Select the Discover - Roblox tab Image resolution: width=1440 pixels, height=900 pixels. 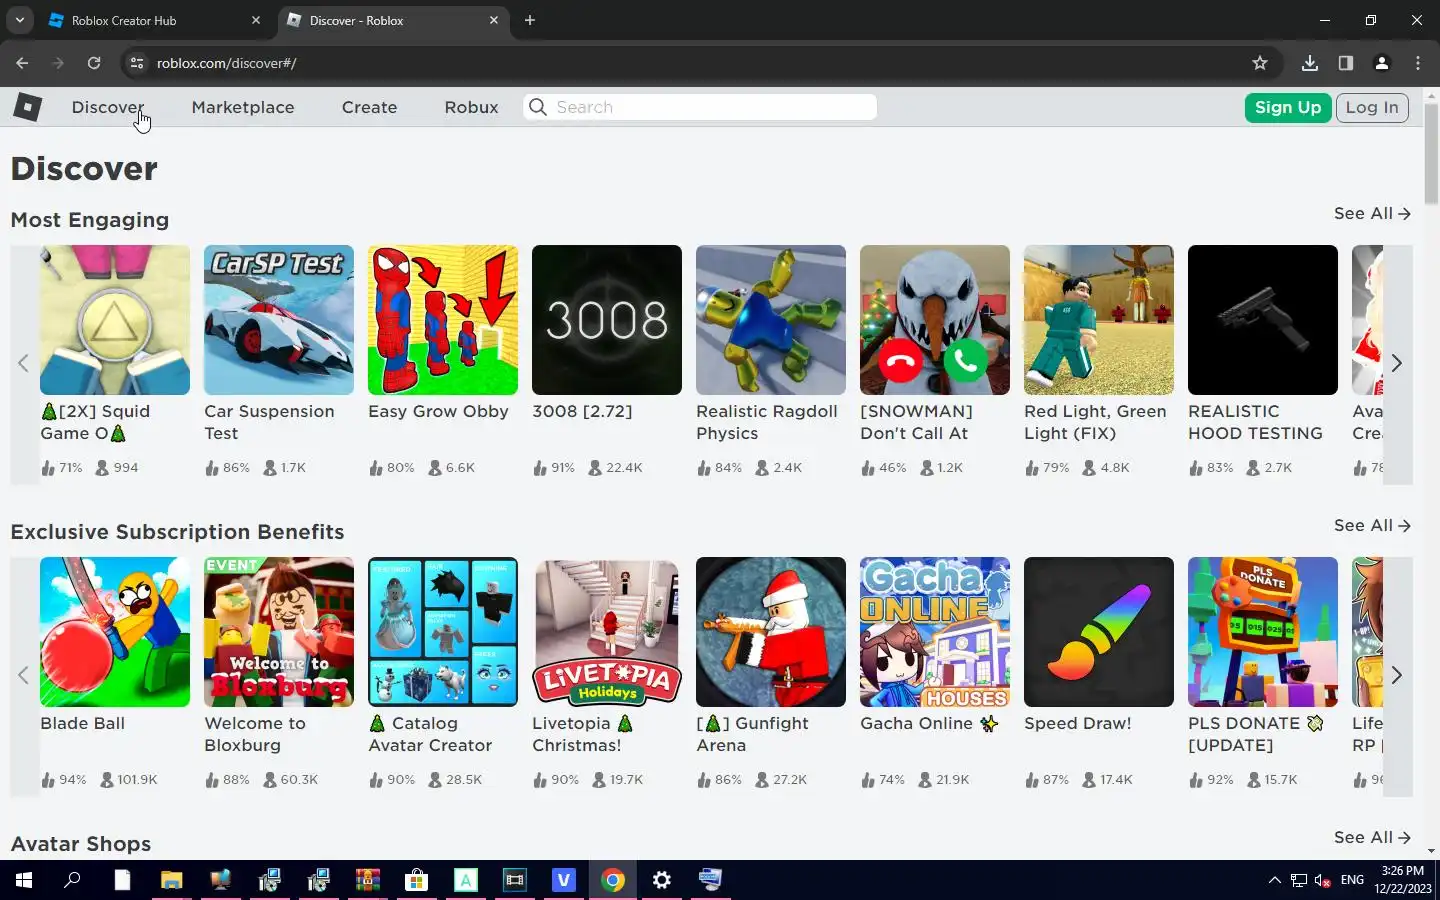click(x=392, y=20)
